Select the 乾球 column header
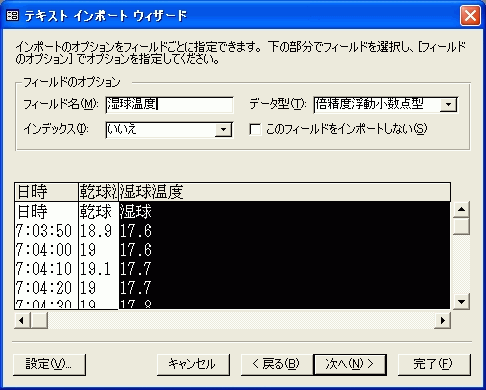 98,192
